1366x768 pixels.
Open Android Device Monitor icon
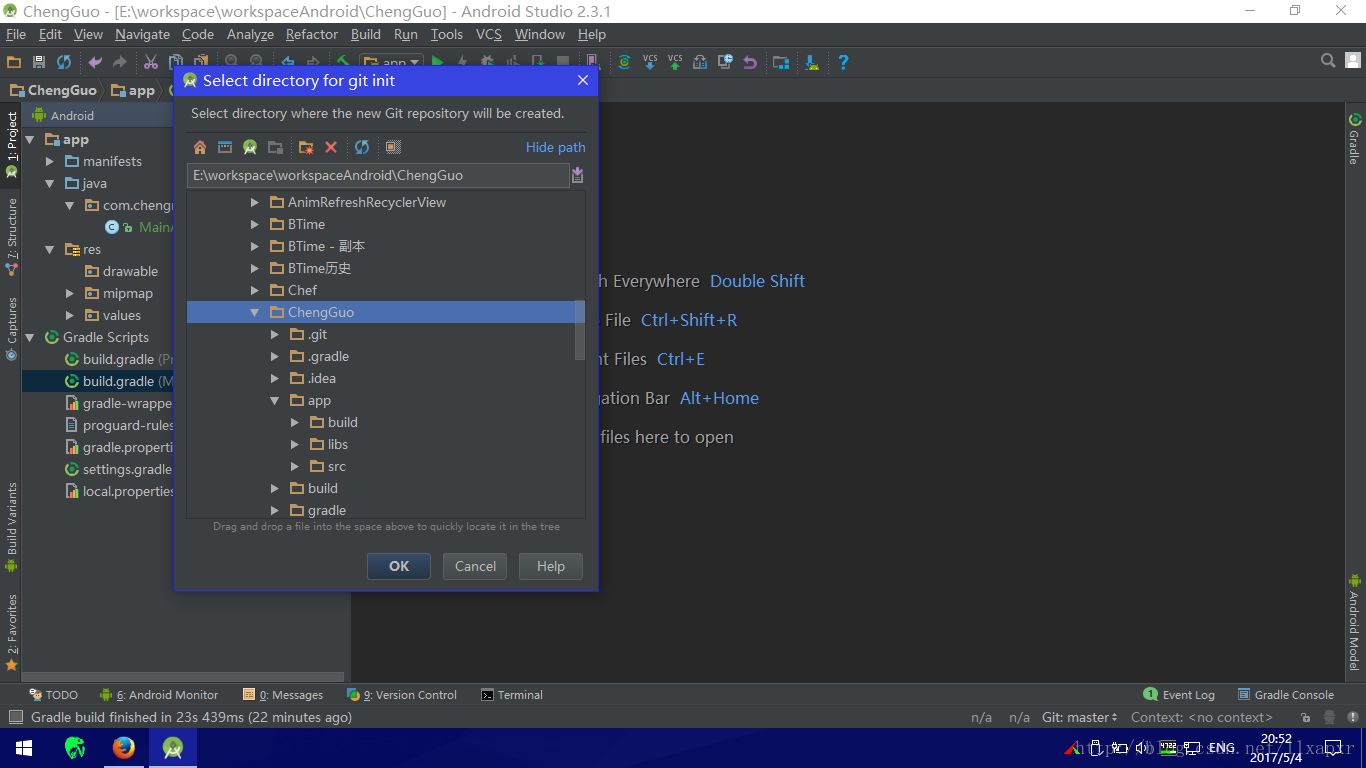(x=812, y=62)
